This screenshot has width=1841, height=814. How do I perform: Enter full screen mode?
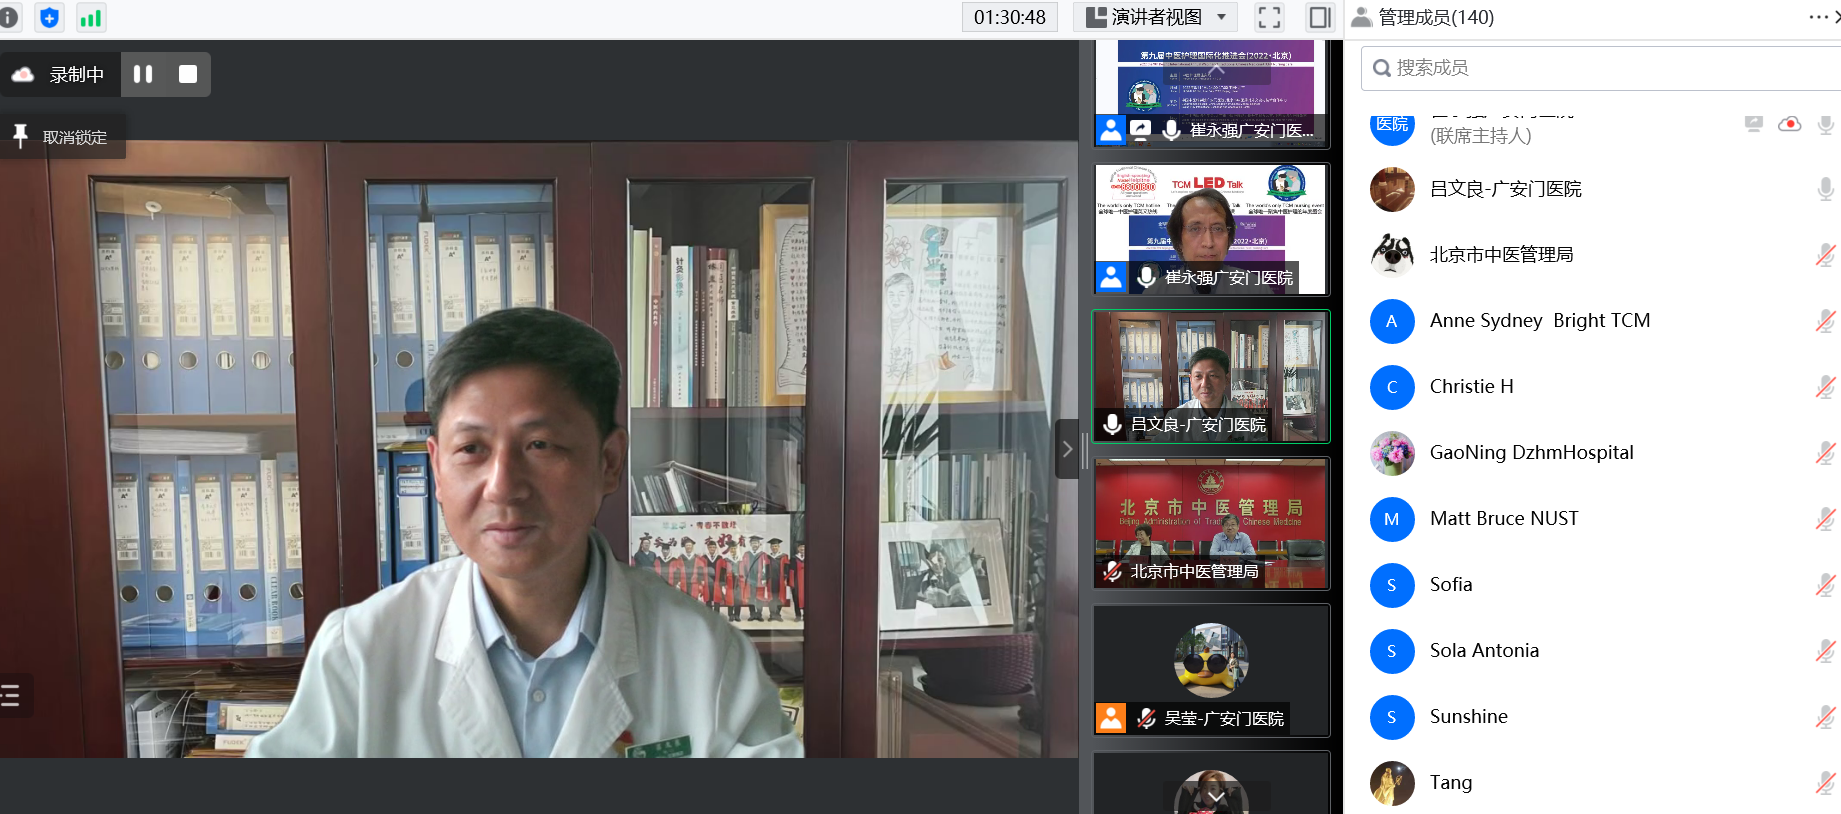(x=1269, y=17)
